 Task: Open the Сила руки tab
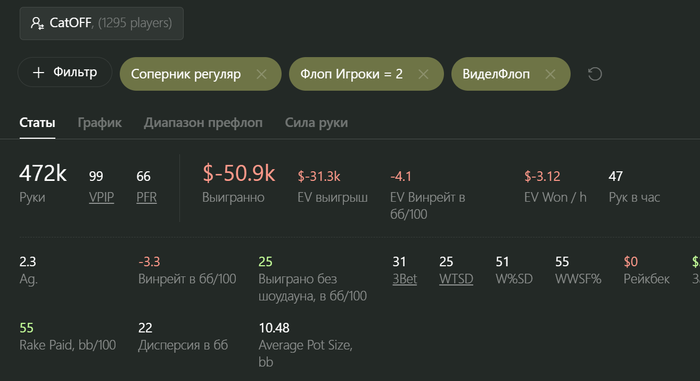[317, 123]
